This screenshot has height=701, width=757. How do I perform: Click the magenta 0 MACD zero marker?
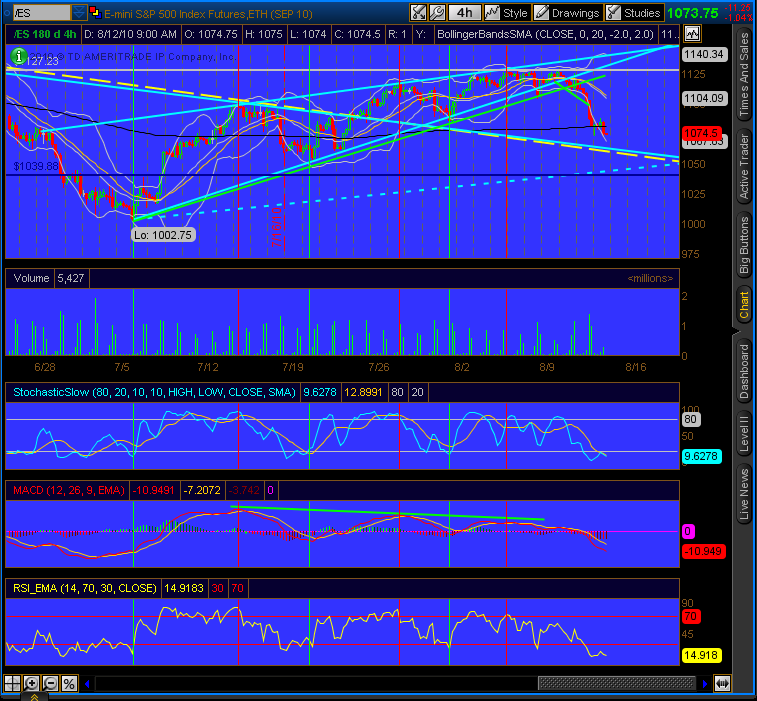click(688, 532)
